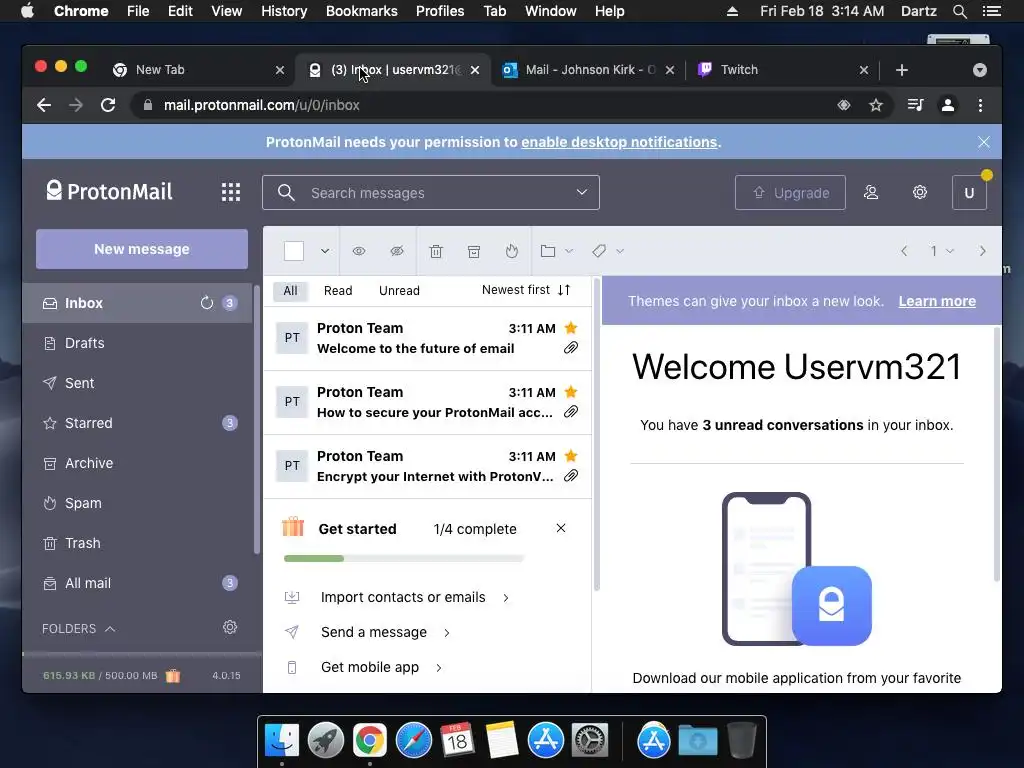The width and height of the screenshot is (1024, 768).
Task: Open a new tab with the plus button
Action: 902,70
